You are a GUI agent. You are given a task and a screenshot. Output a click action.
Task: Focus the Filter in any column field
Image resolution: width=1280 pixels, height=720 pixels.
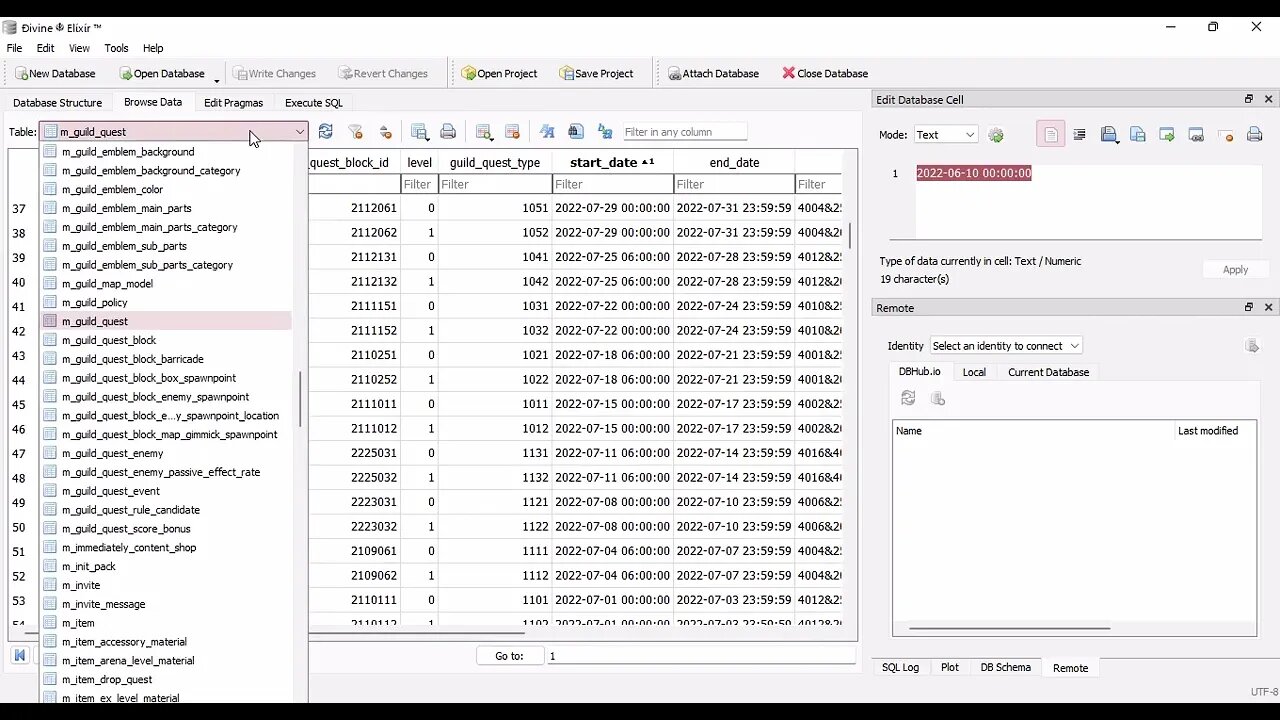point(684,132)
